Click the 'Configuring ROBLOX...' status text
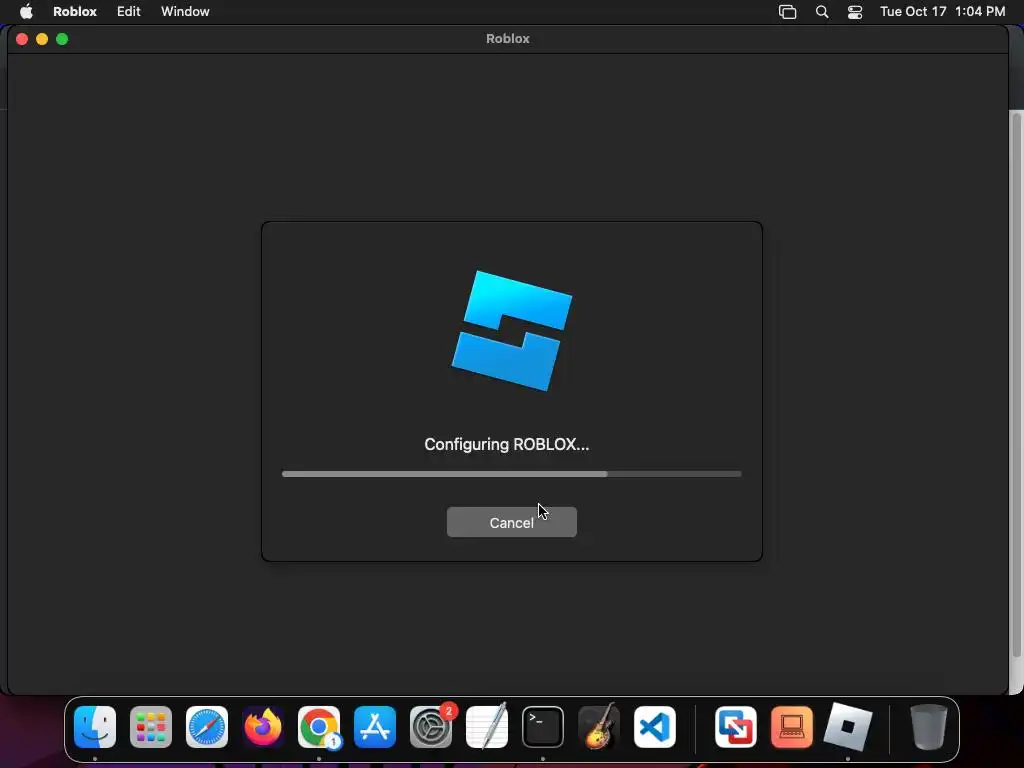The width and height of the screenshot is (1024, 768). pyautogui.click(x=506, y=444)
